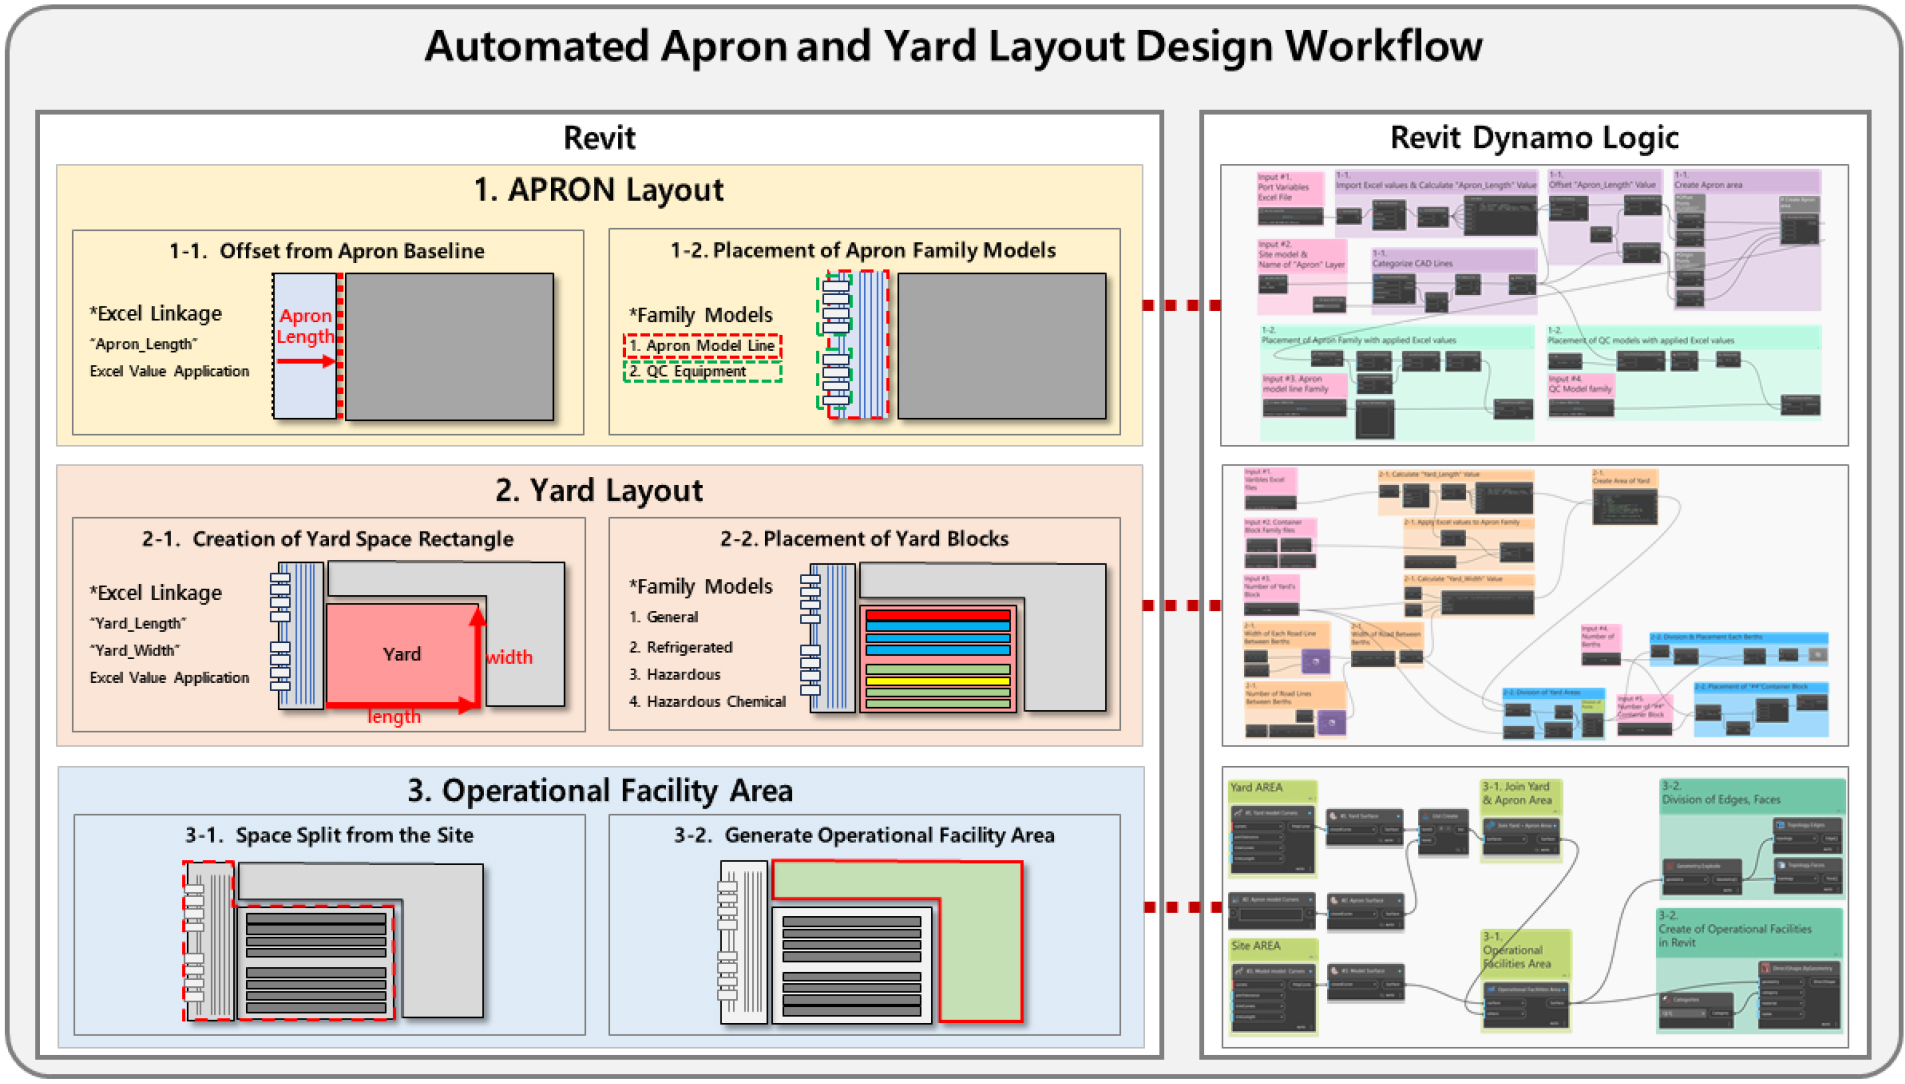Select '2. QC Equipment' legend entry
1905x1084 pixels.
[702, 372]
